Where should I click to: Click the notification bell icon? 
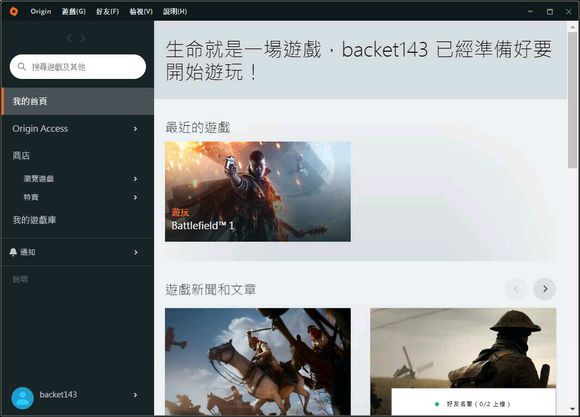click(13, 252)
